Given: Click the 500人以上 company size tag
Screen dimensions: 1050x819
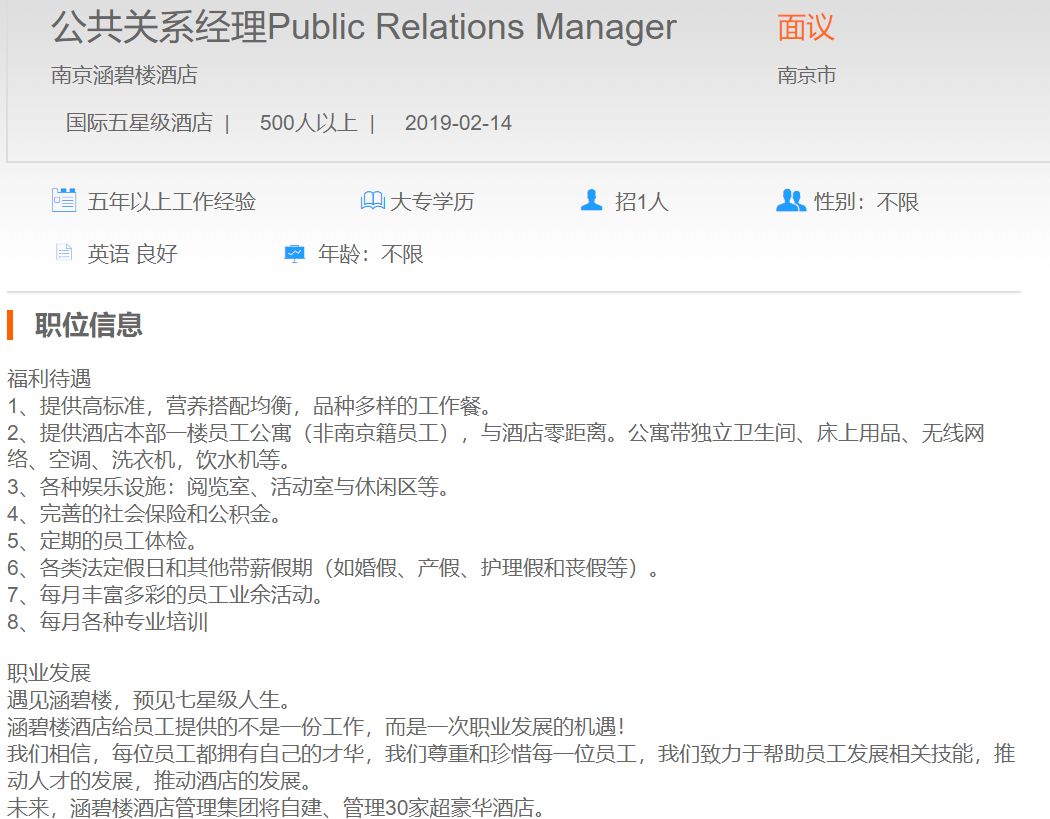Looking at the screenshot, I should click(308, 123).
